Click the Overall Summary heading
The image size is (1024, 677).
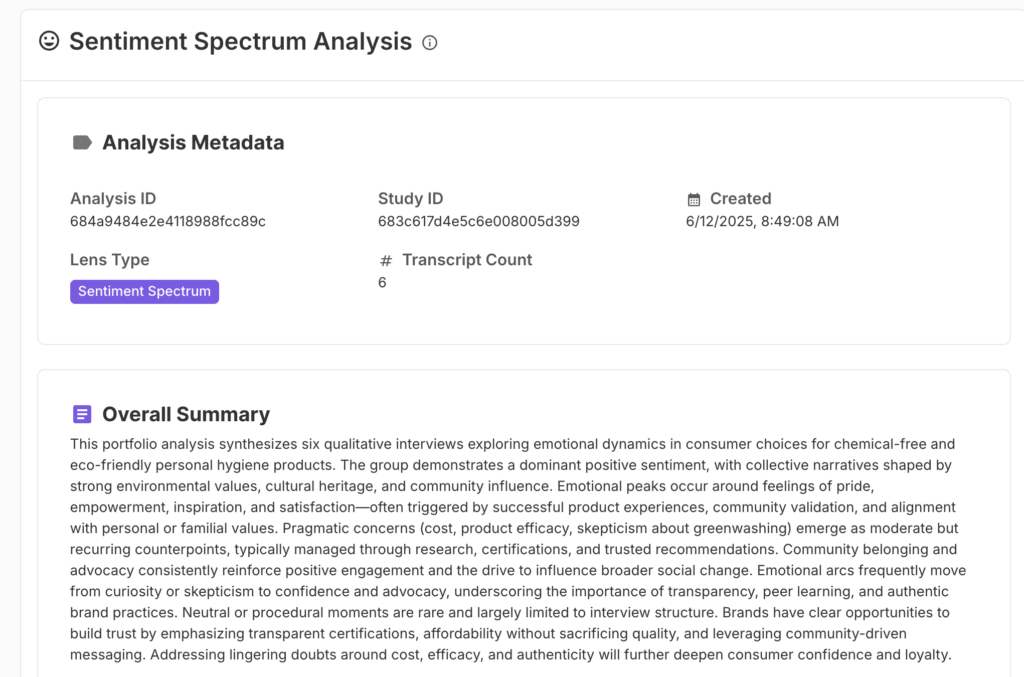click(x=186, y=414)
